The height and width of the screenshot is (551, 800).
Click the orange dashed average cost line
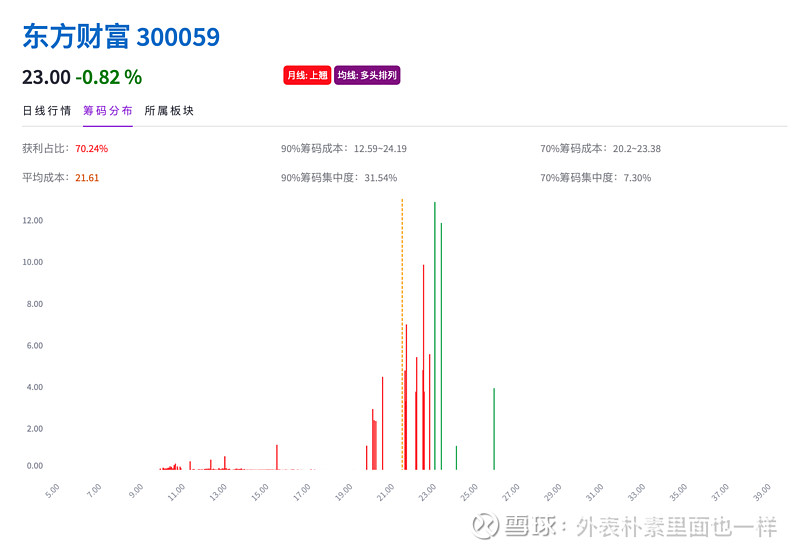coord(402,334)
